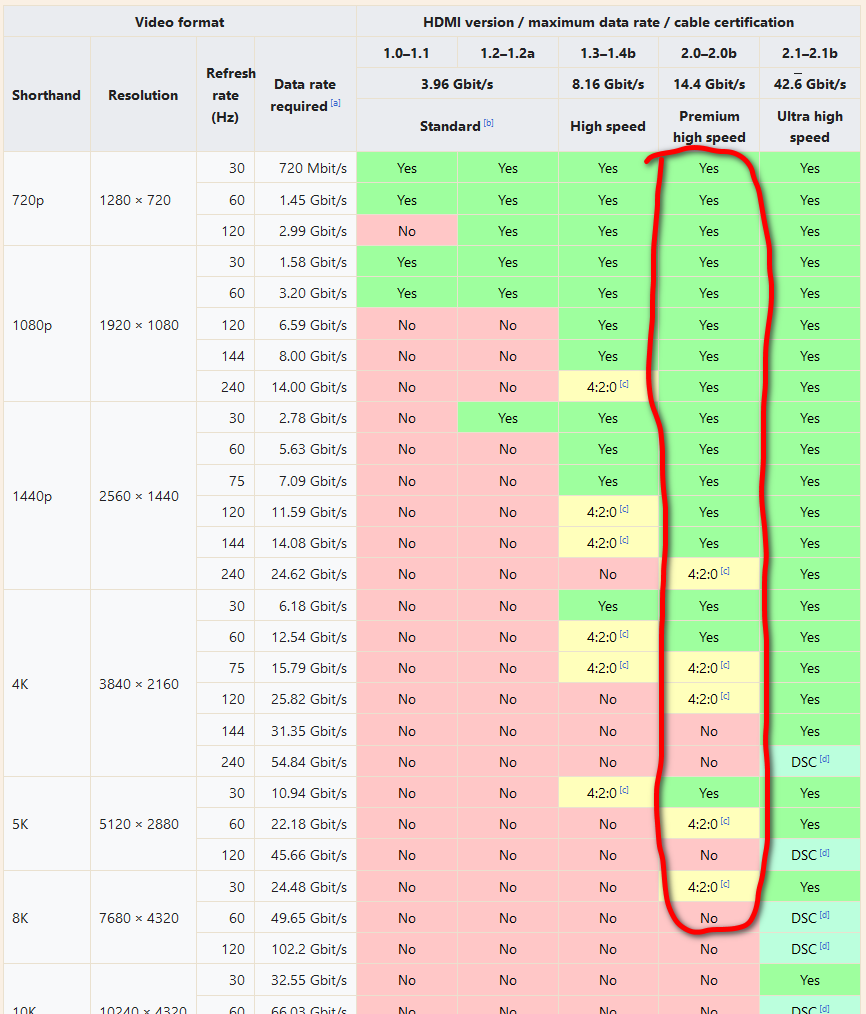Select the "5K" shorthand cell

coord(47,824)
